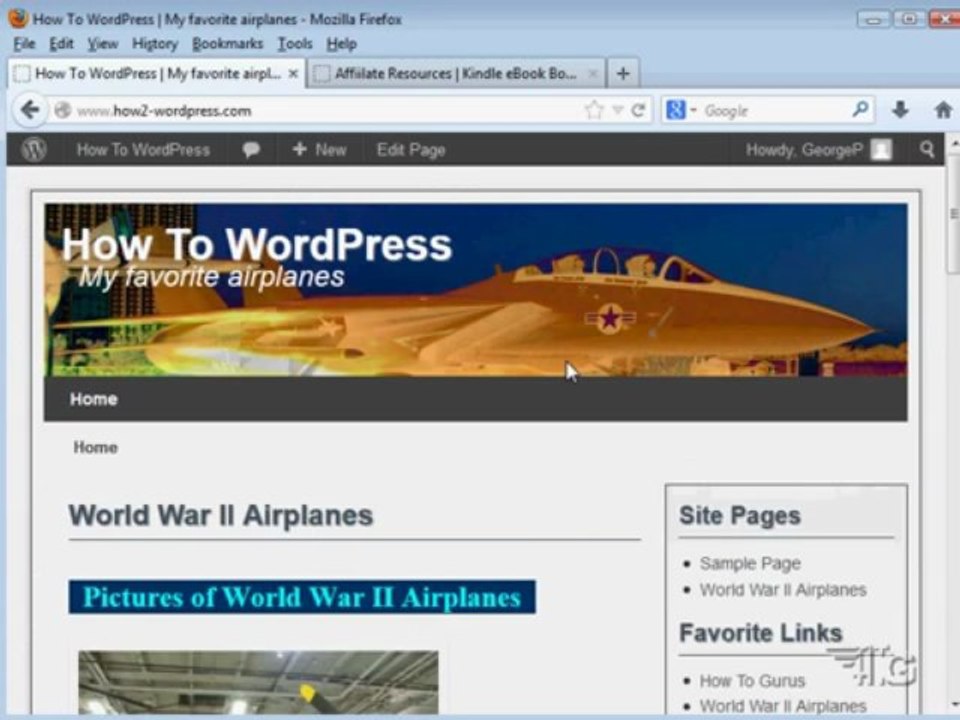Click Home in the dark navigation bar

94,399
